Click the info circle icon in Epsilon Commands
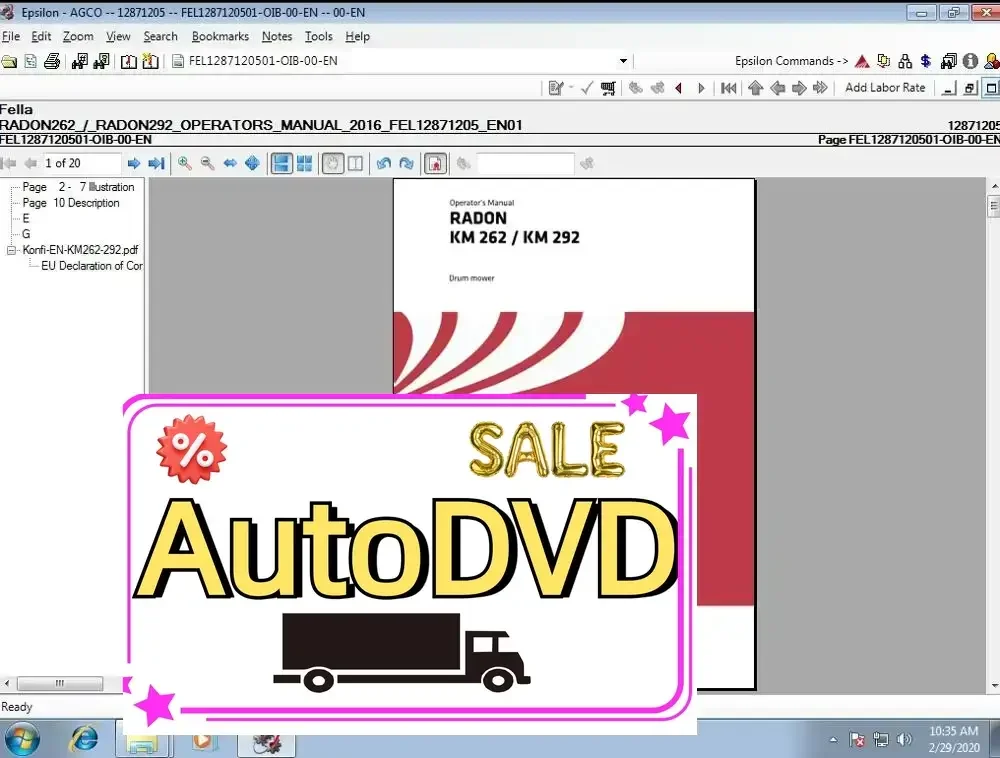This screenshot has height=758, width=1000. click(x=970, y=61)
